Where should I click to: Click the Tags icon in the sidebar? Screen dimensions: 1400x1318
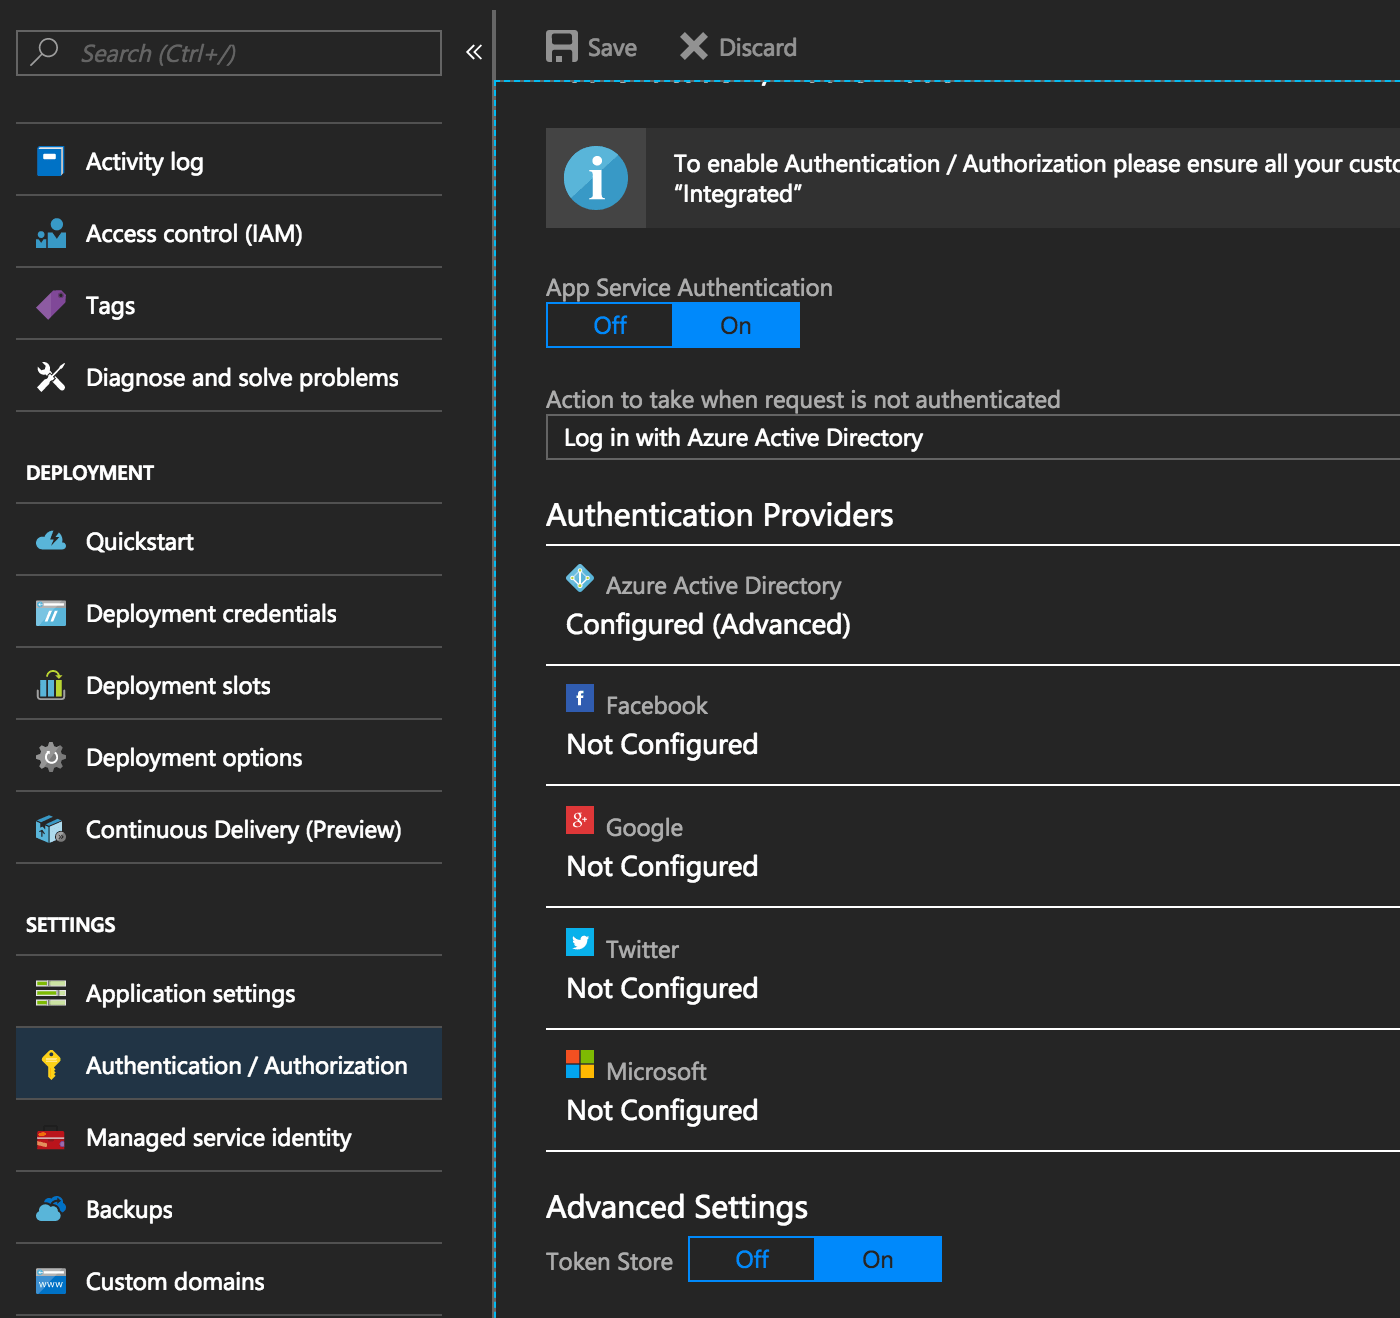49,304
